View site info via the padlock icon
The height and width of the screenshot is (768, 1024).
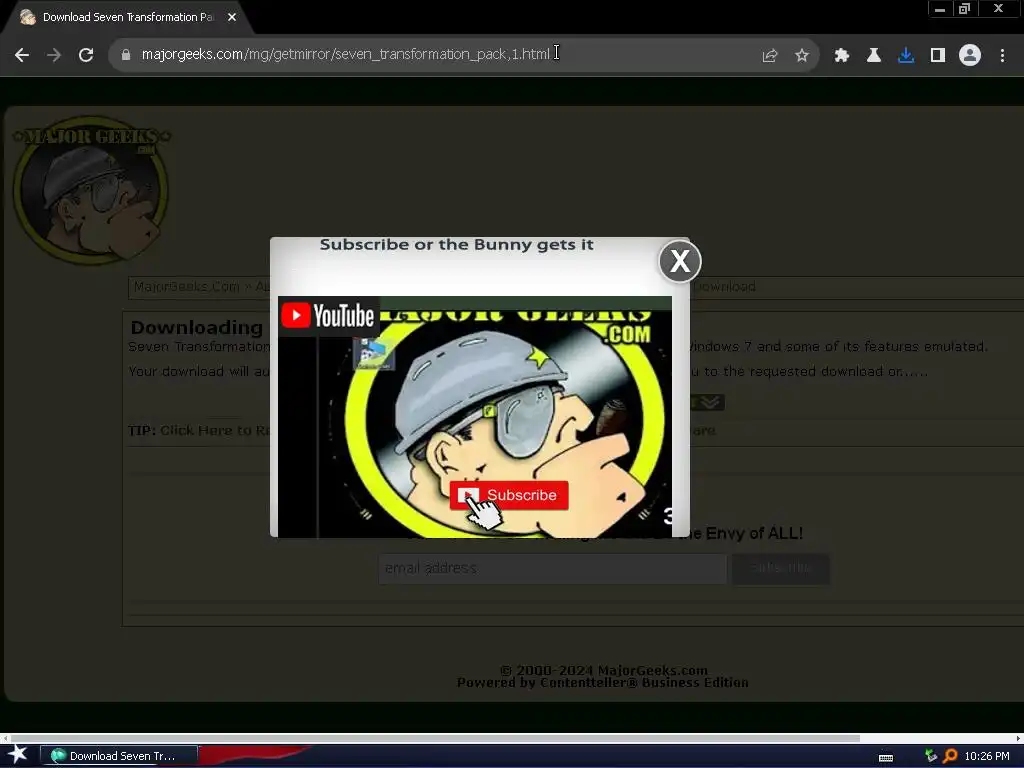pos(126,55)
